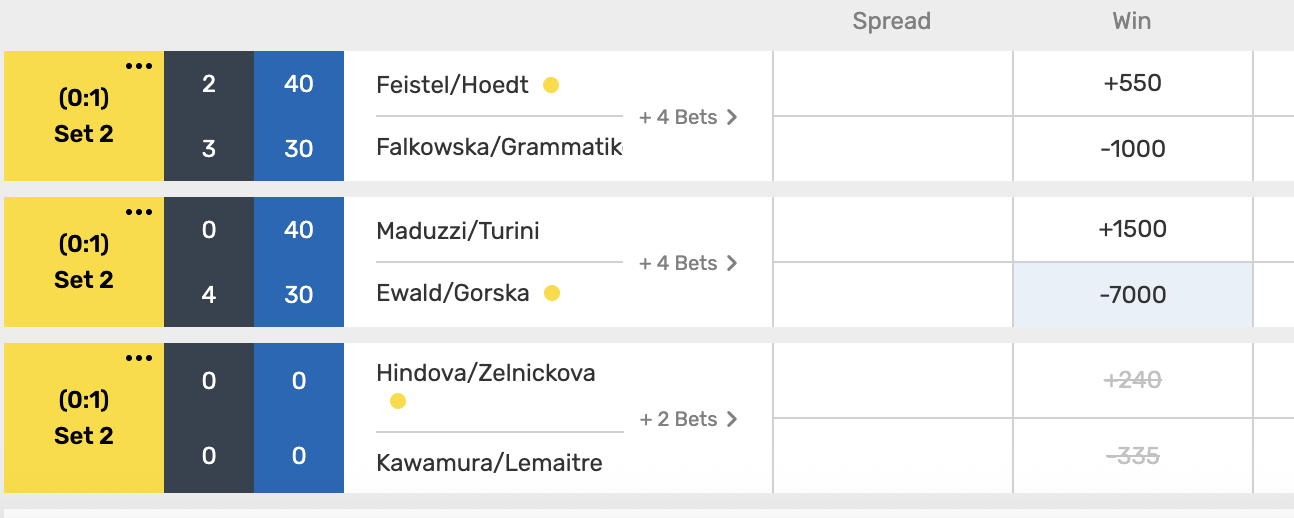Open three-dots menu for Feistel/Hoedt match

pos(139,67)
